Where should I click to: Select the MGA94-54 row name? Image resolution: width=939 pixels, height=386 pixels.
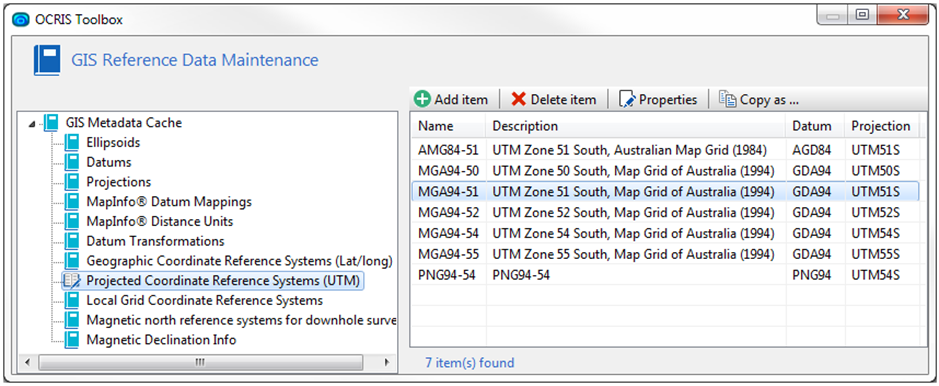[x=449, y=234]
